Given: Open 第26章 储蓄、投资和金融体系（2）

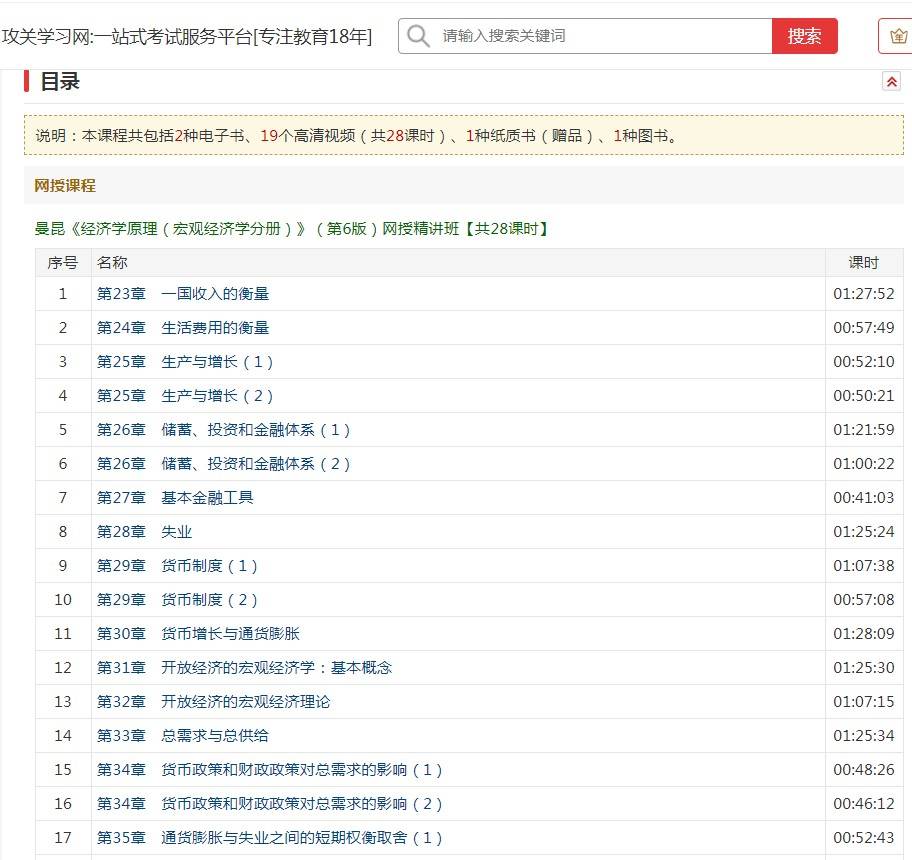Looking at the screenshot, I should click(224, 464).
